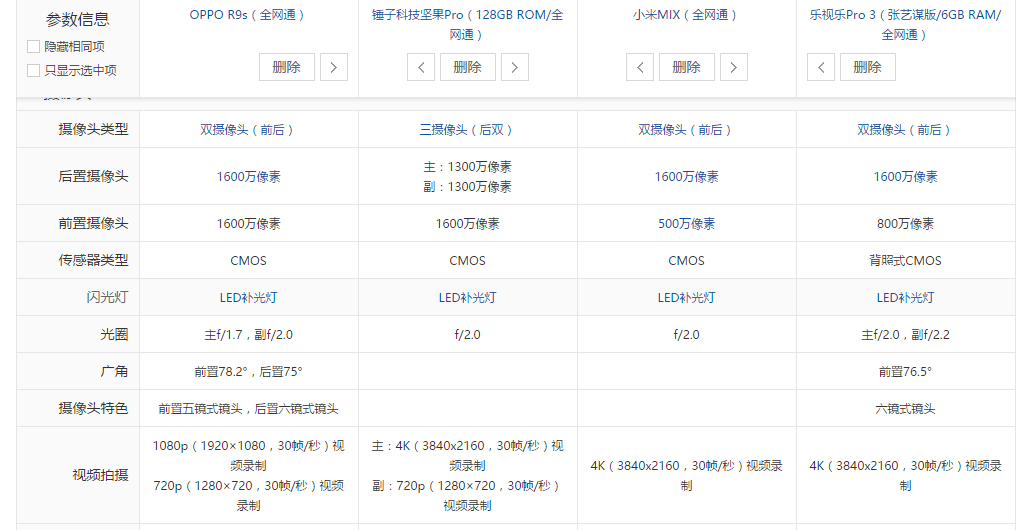Select 小米MIX aperture f/2.0 value
The image size is (1020, 530).
pyautogui.click(x=686, y=335)
